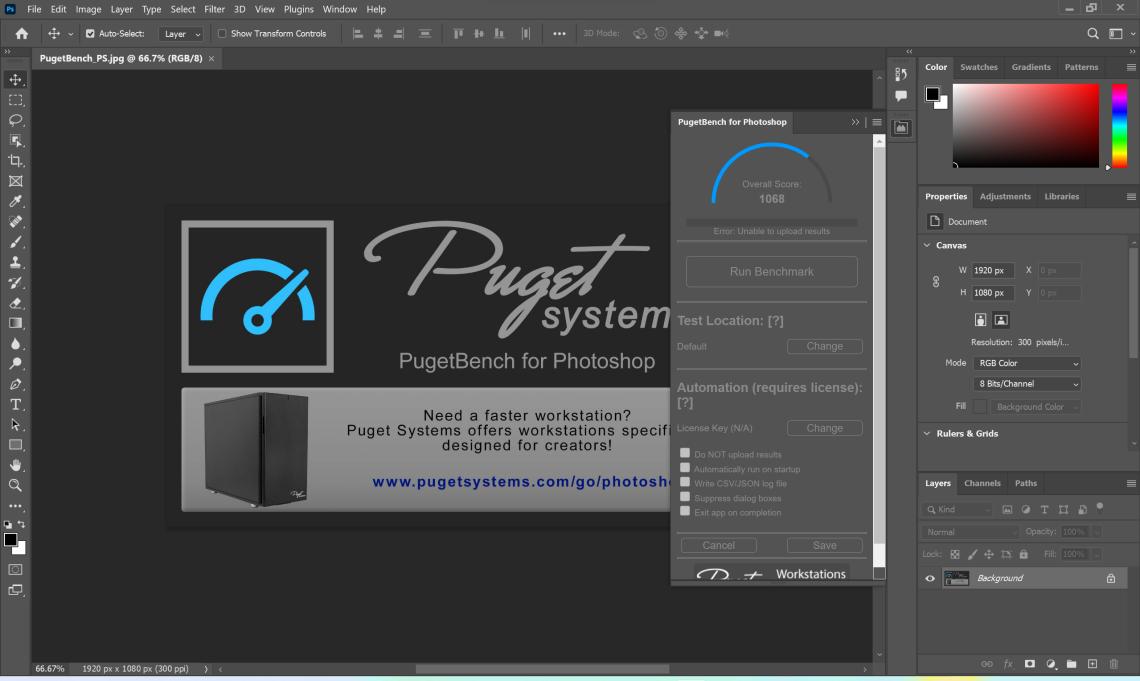Open the color Mode dropdown
The width and height of the screenshot is (1140, 681).
point(1026,363)
